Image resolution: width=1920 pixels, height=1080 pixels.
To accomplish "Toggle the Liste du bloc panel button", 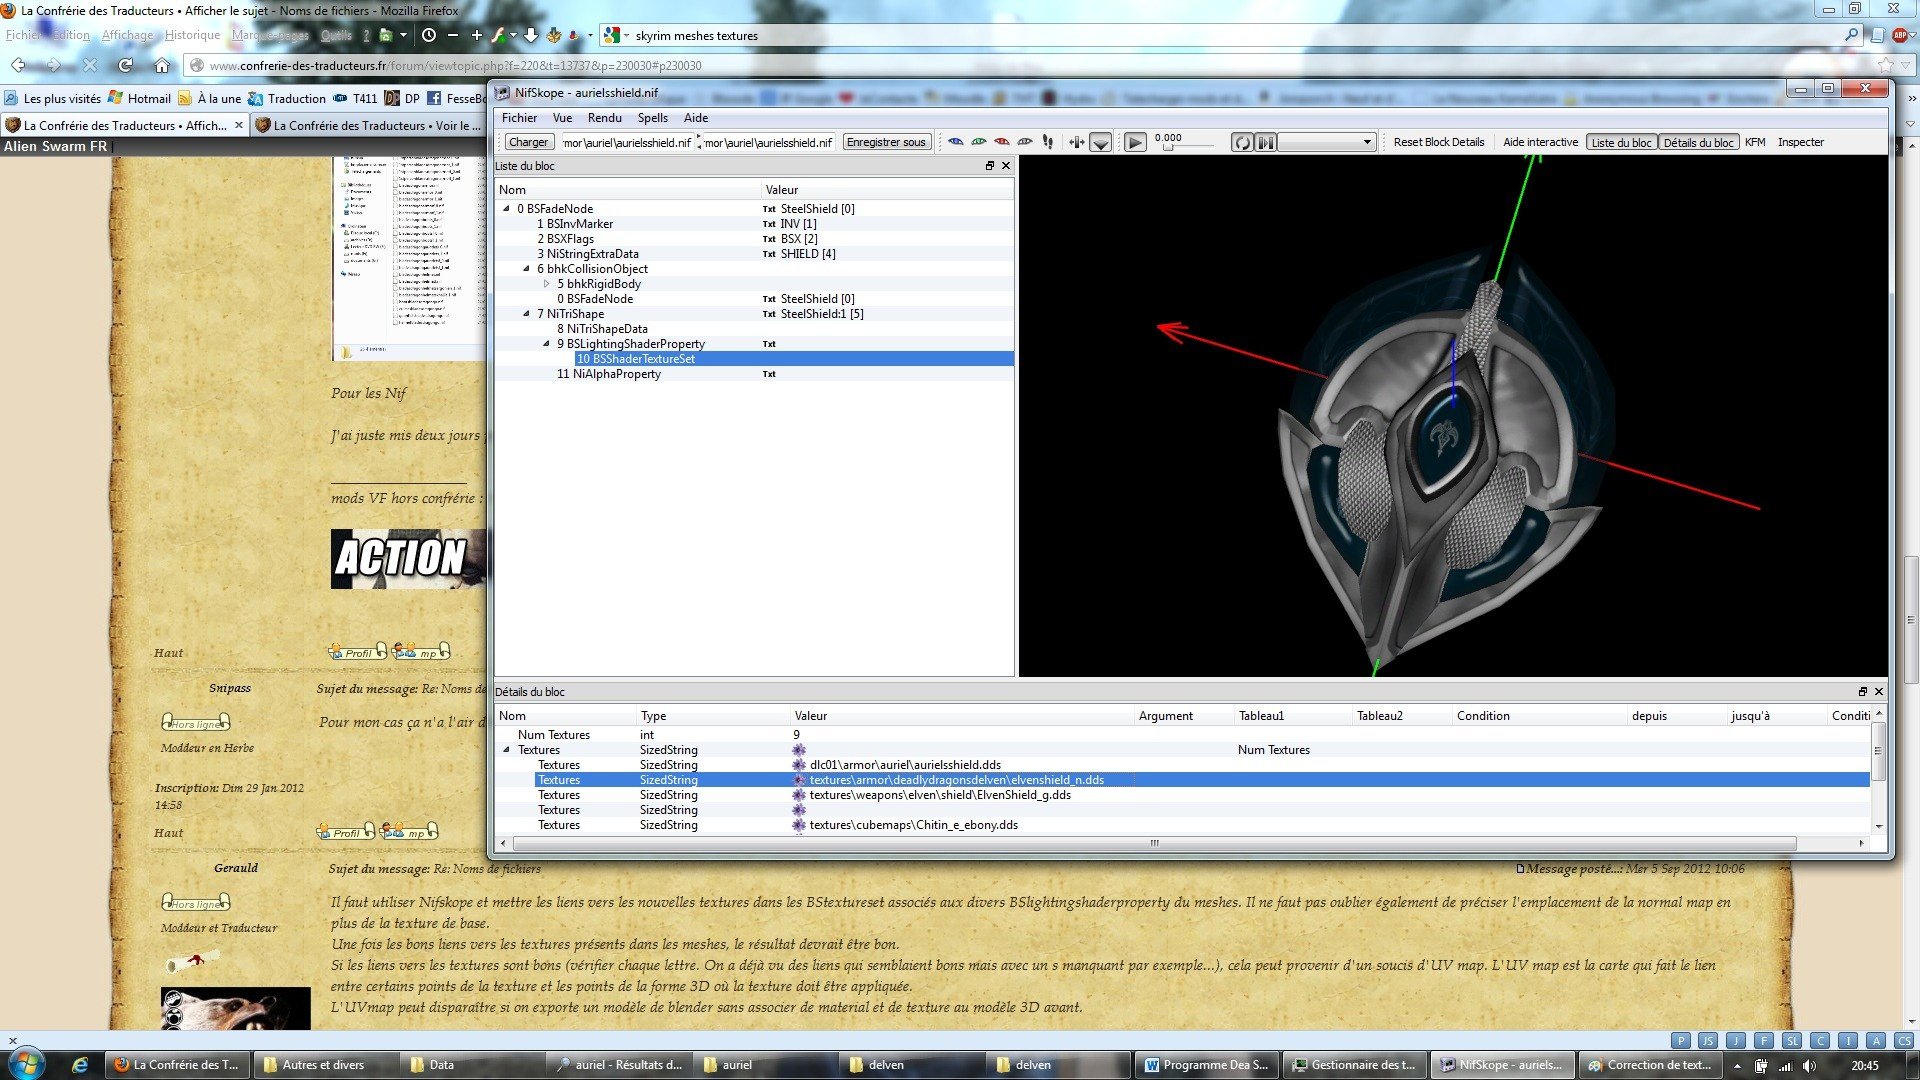I will (x=1621, y=142).
